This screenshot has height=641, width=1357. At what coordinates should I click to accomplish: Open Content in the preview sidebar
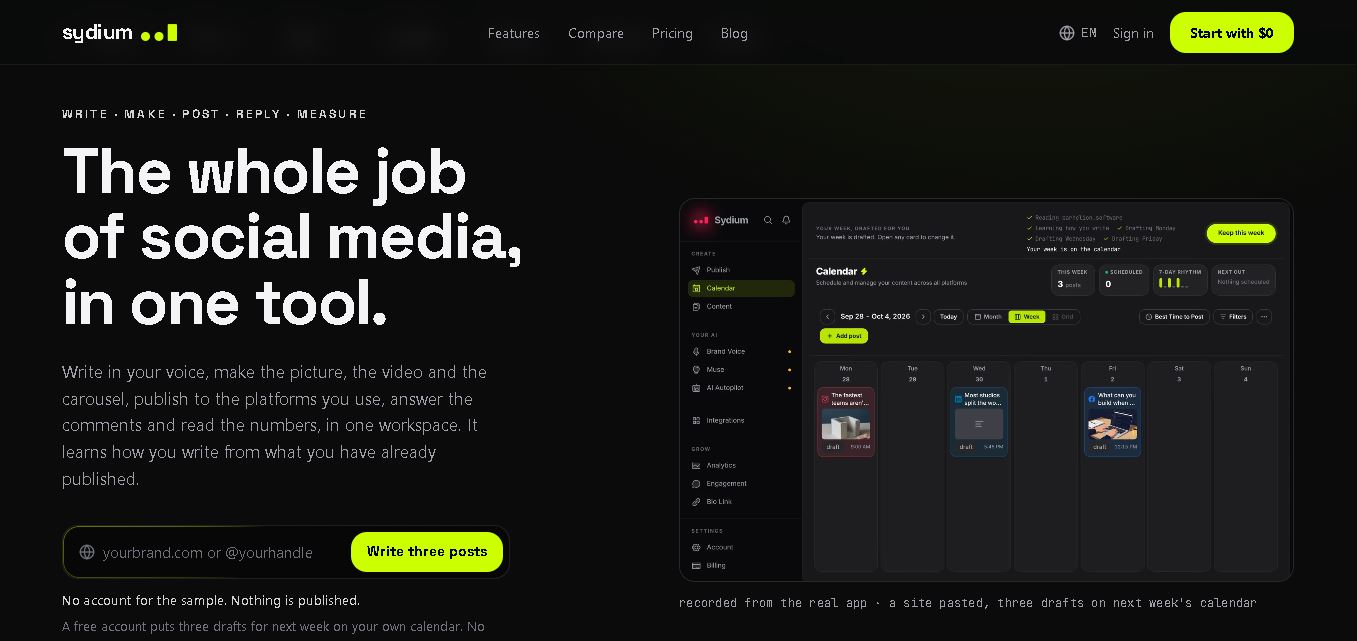click(x=741, y=307)
